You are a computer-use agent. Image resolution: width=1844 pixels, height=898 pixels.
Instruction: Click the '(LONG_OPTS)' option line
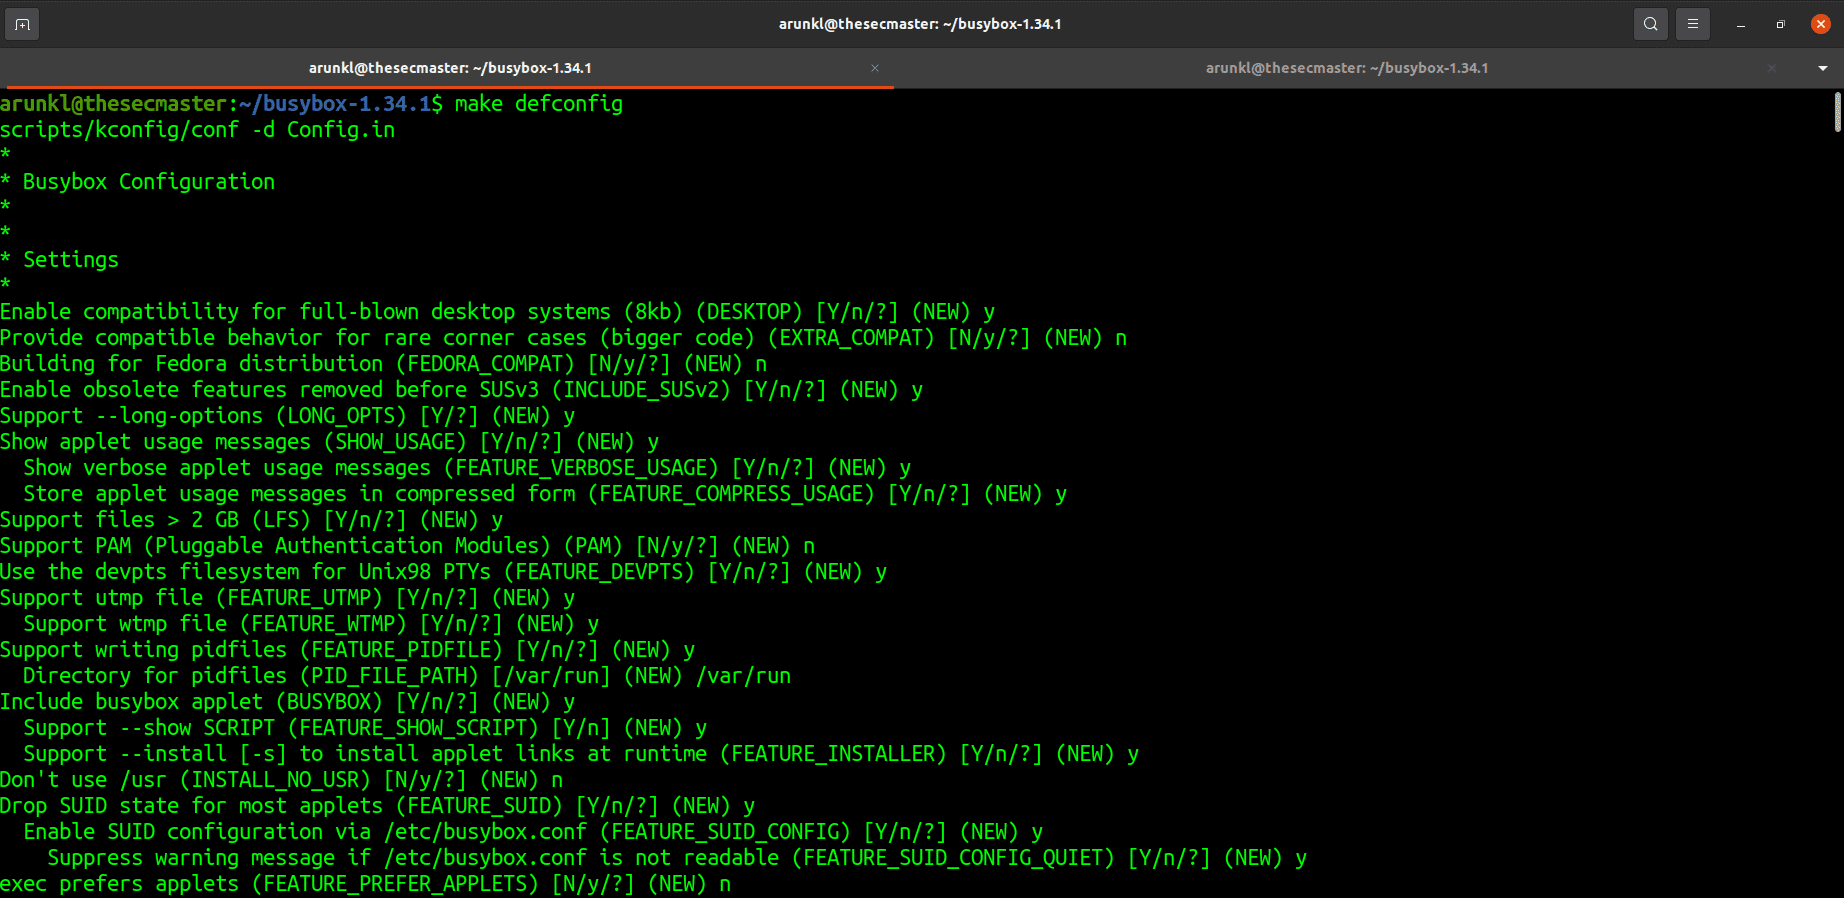pos(288,416)
